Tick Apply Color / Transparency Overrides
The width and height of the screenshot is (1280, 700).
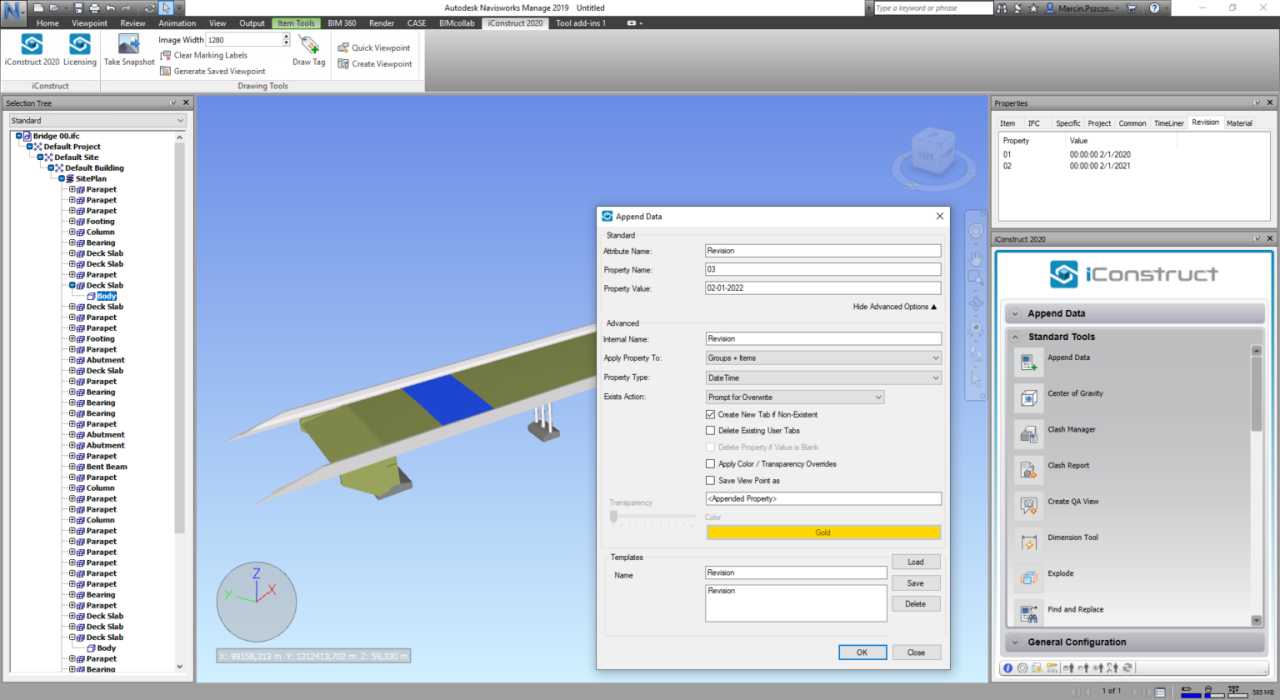coord(711,464)
